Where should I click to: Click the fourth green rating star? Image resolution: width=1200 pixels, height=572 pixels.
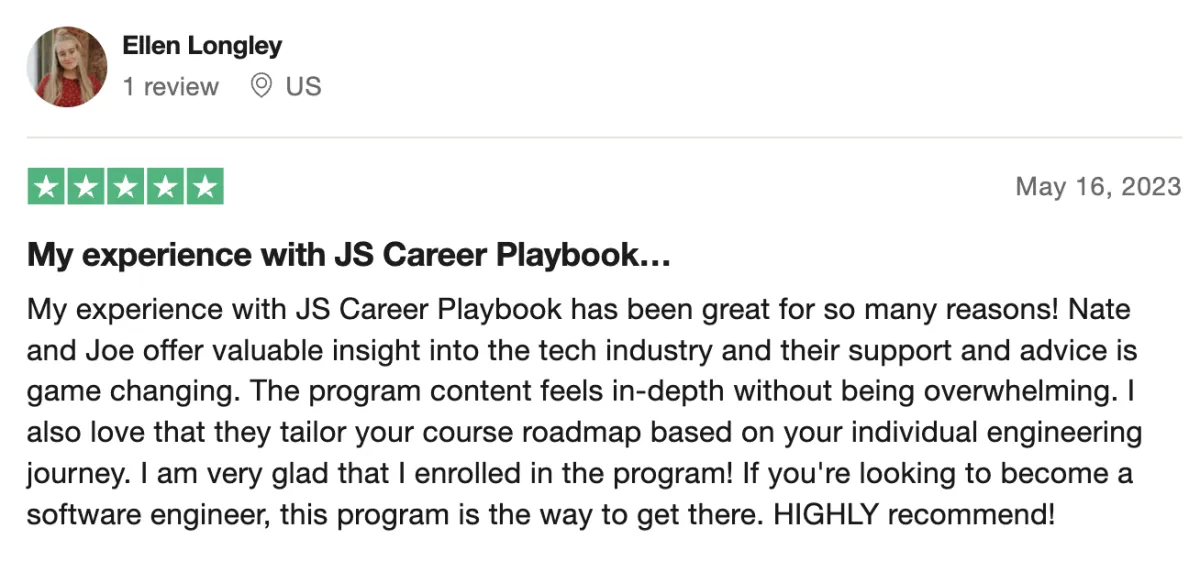(x=165, y=186)
